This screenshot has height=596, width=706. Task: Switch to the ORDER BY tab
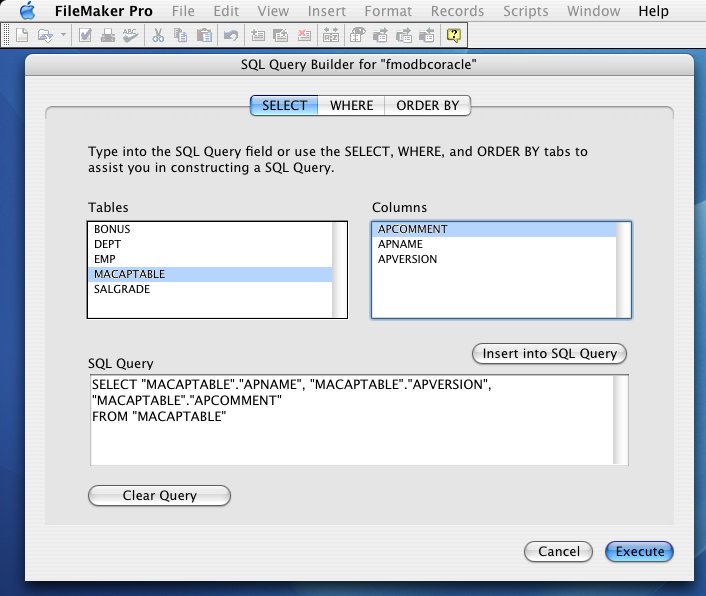click(428, 105)
